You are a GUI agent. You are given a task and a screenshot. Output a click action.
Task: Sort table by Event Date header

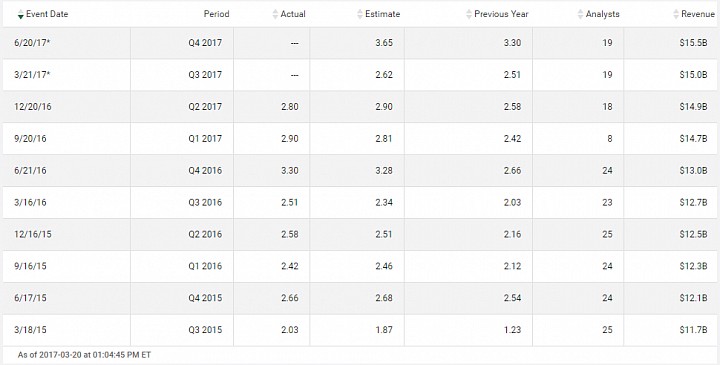click(x=47, y=14)
